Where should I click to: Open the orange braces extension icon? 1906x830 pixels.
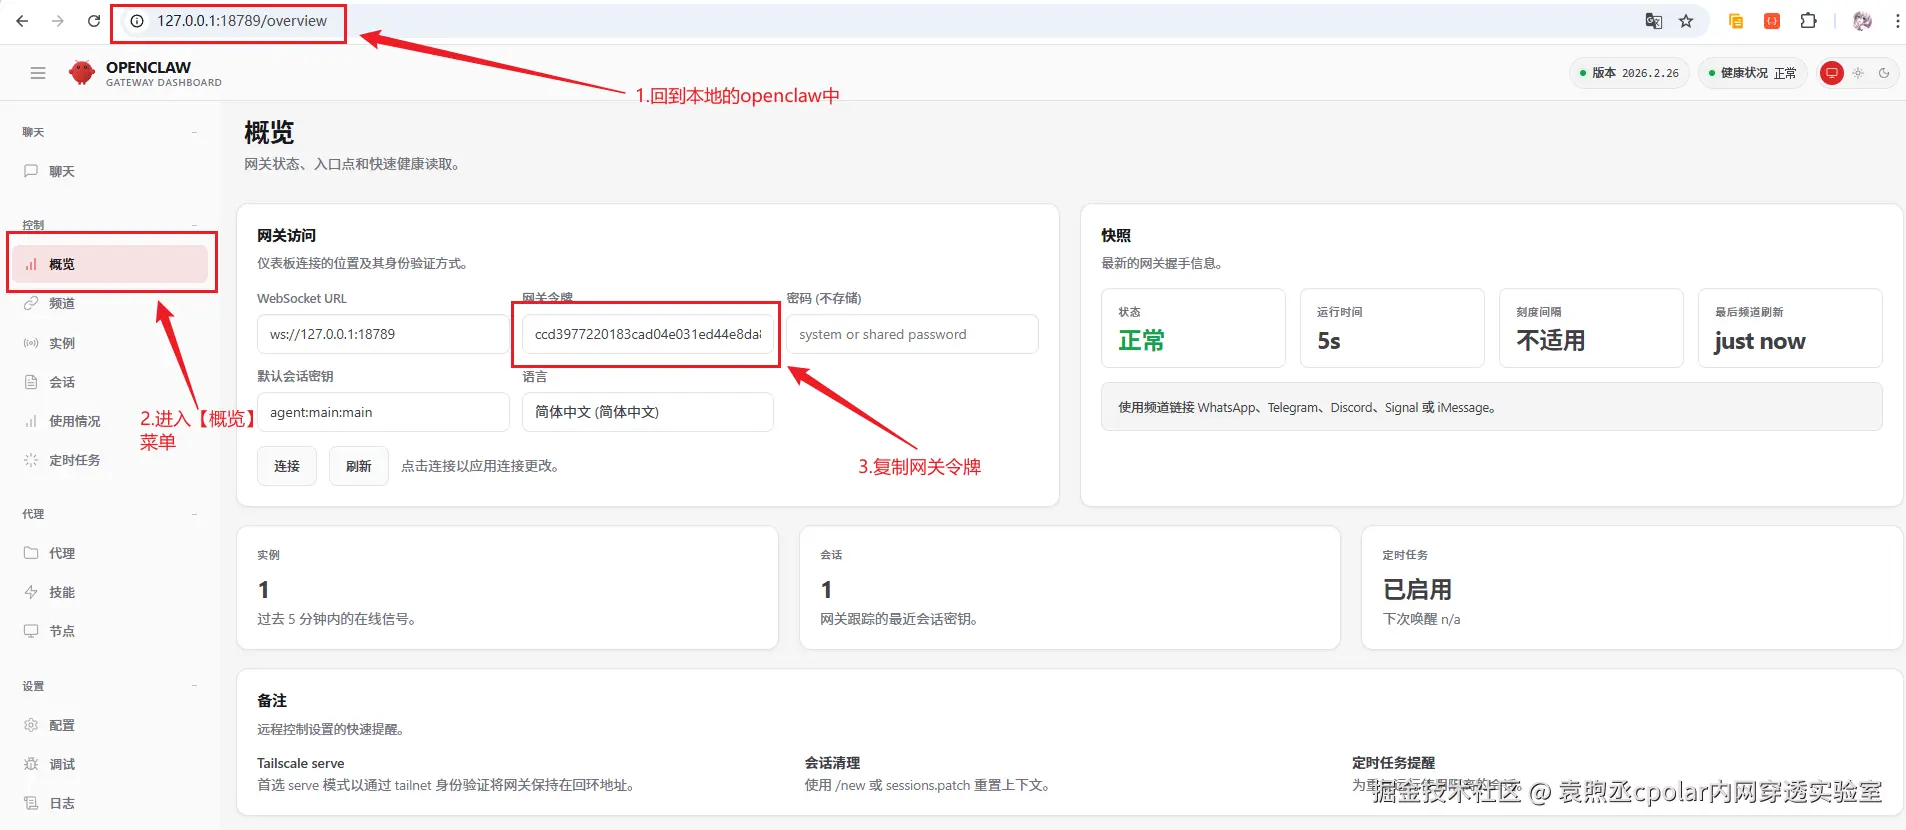[1772, 21]
